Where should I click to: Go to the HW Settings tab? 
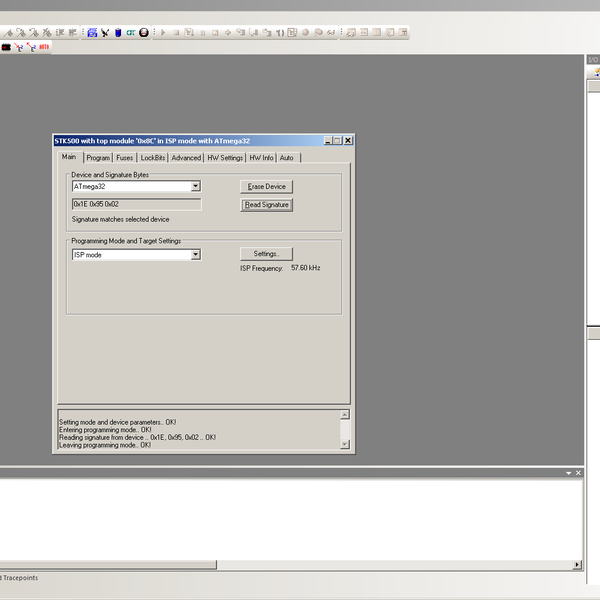pyautogui.click(x=225, y=158)
